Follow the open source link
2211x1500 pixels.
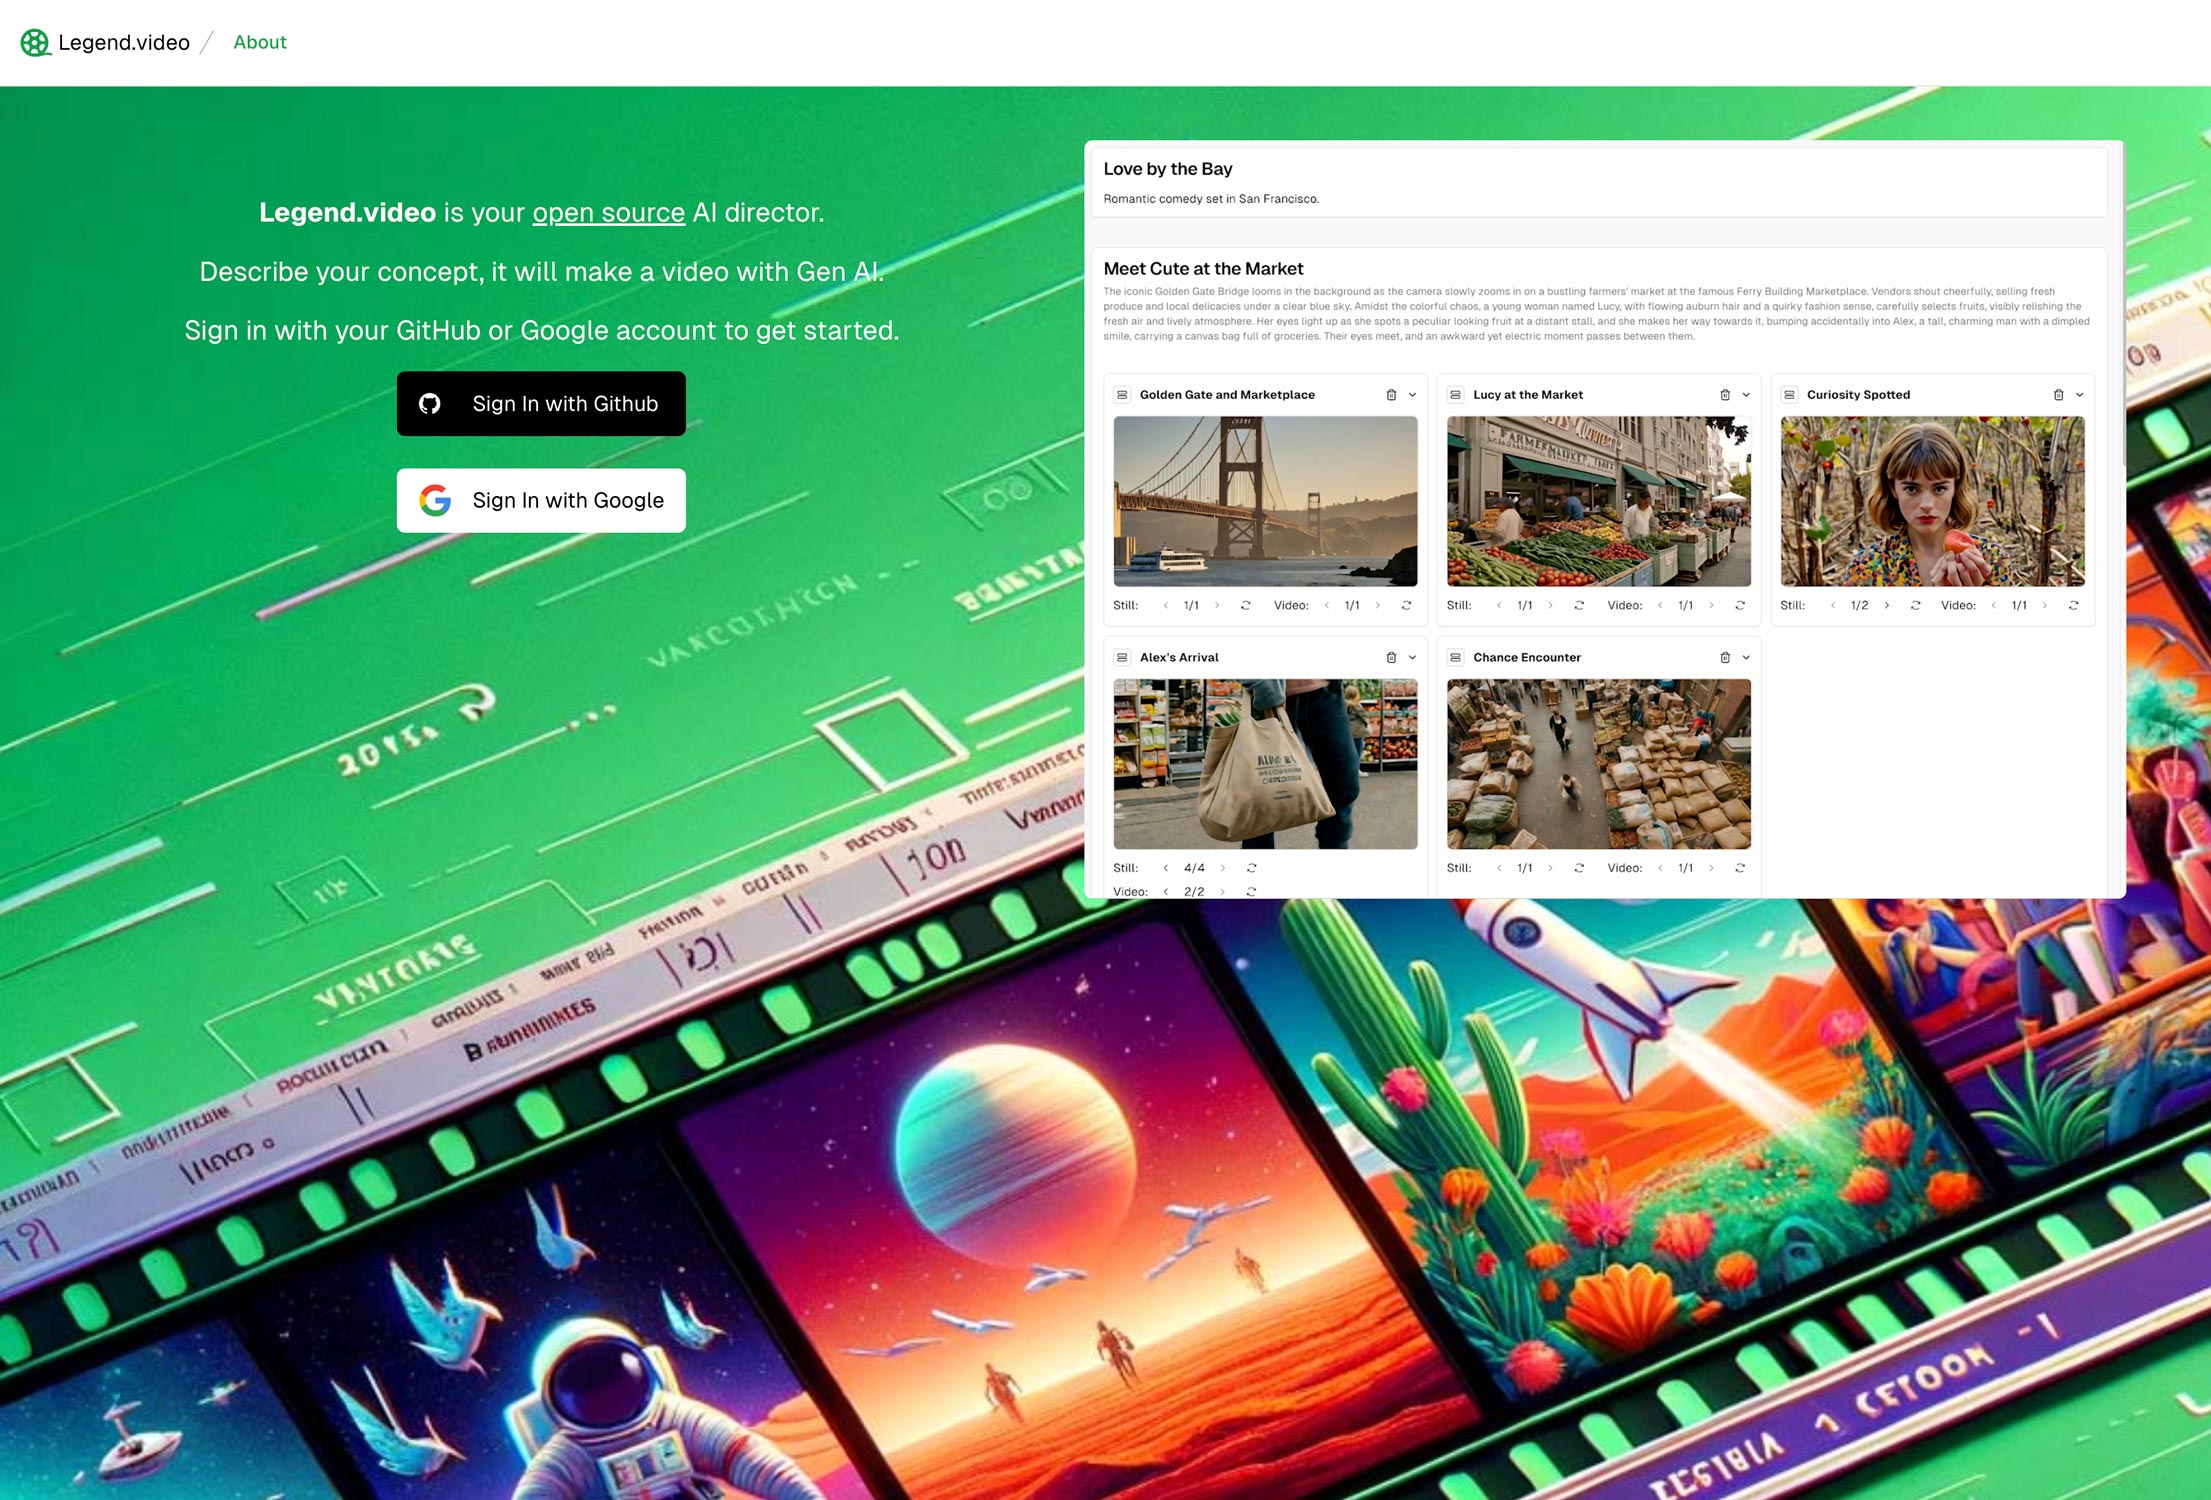coord(608,212)
